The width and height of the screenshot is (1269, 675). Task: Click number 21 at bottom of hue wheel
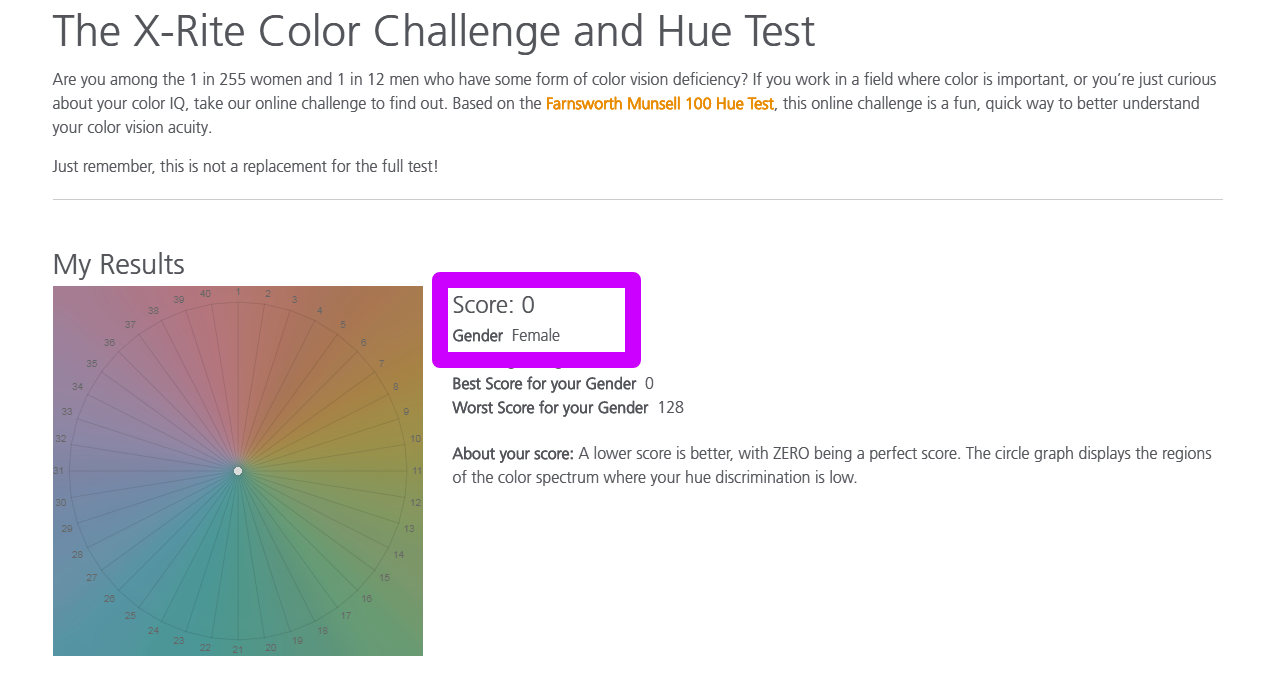(x=238, y=650)
